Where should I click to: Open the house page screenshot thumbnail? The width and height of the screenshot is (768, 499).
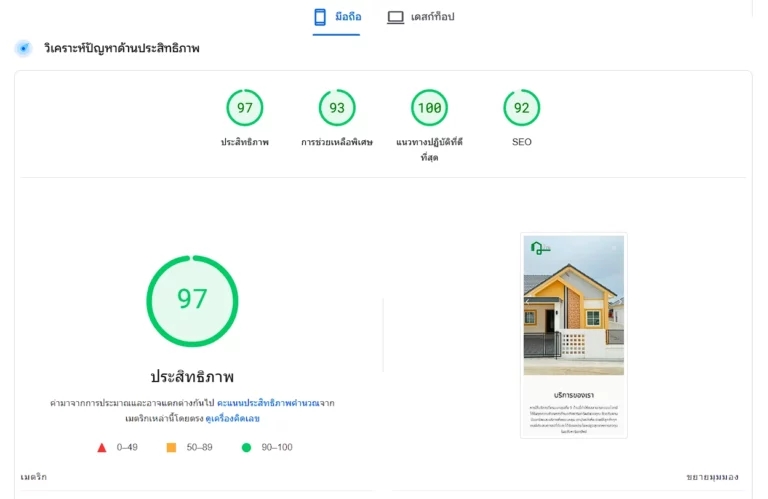pyautogui.click(x=574, y=335)
